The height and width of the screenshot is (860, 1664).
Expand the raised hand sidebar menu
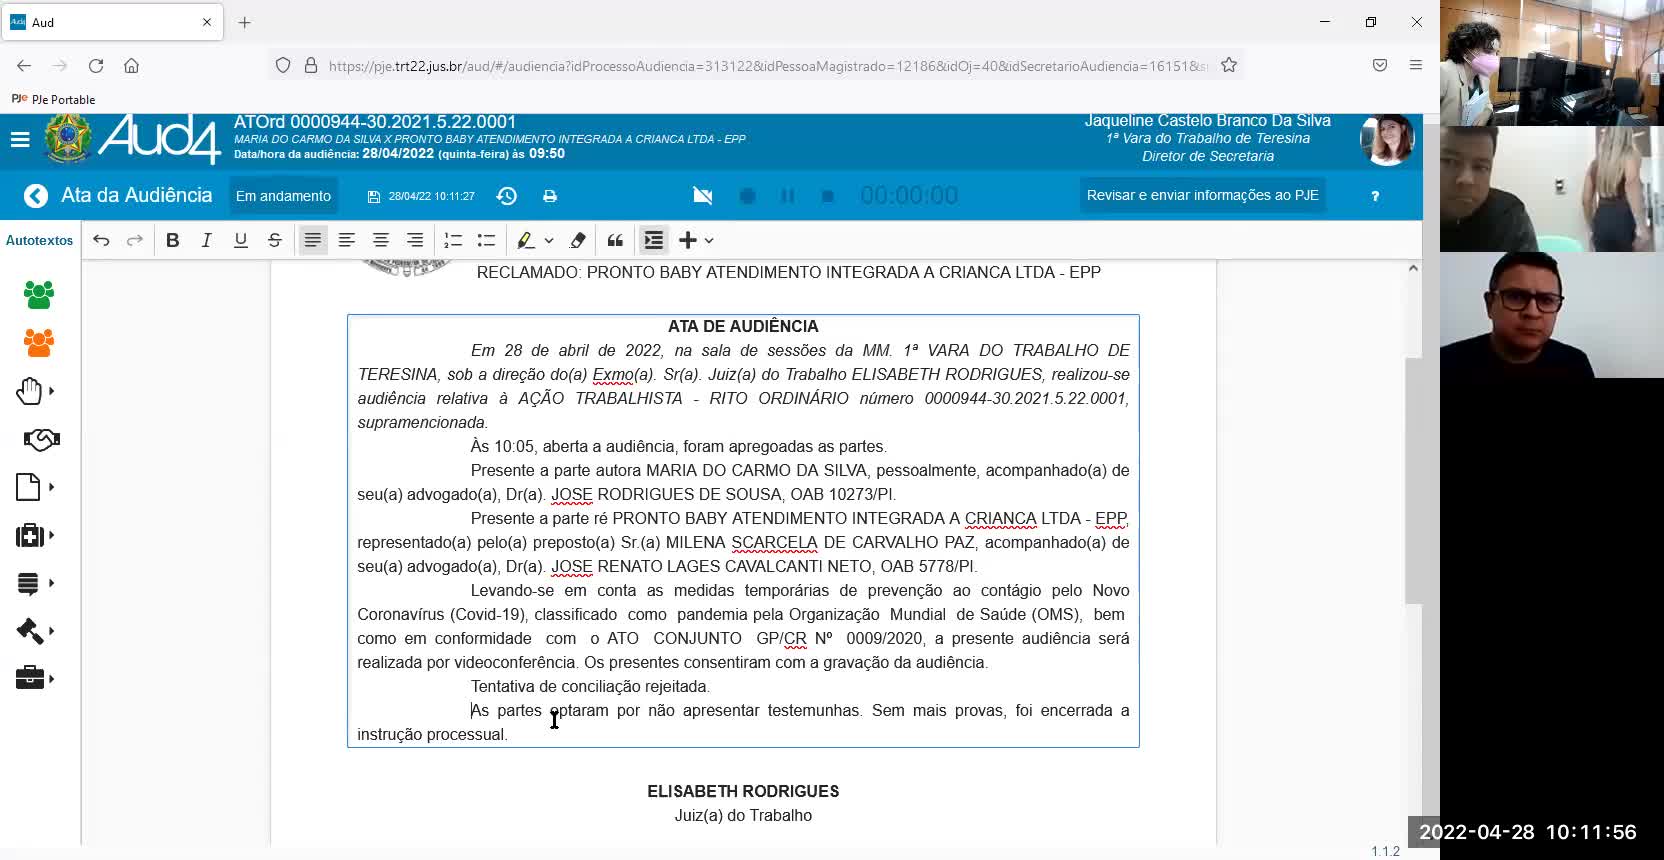pyautogui.click(x=35, y=391)
